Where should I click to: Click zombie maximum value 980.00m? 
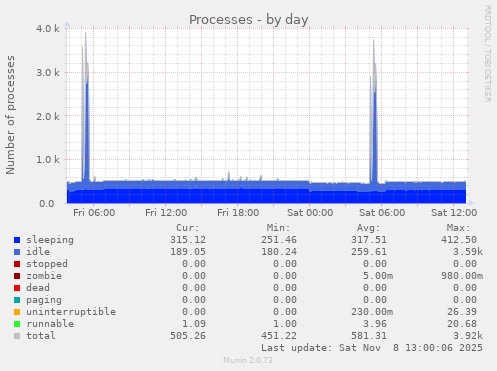tap(462, 276)
